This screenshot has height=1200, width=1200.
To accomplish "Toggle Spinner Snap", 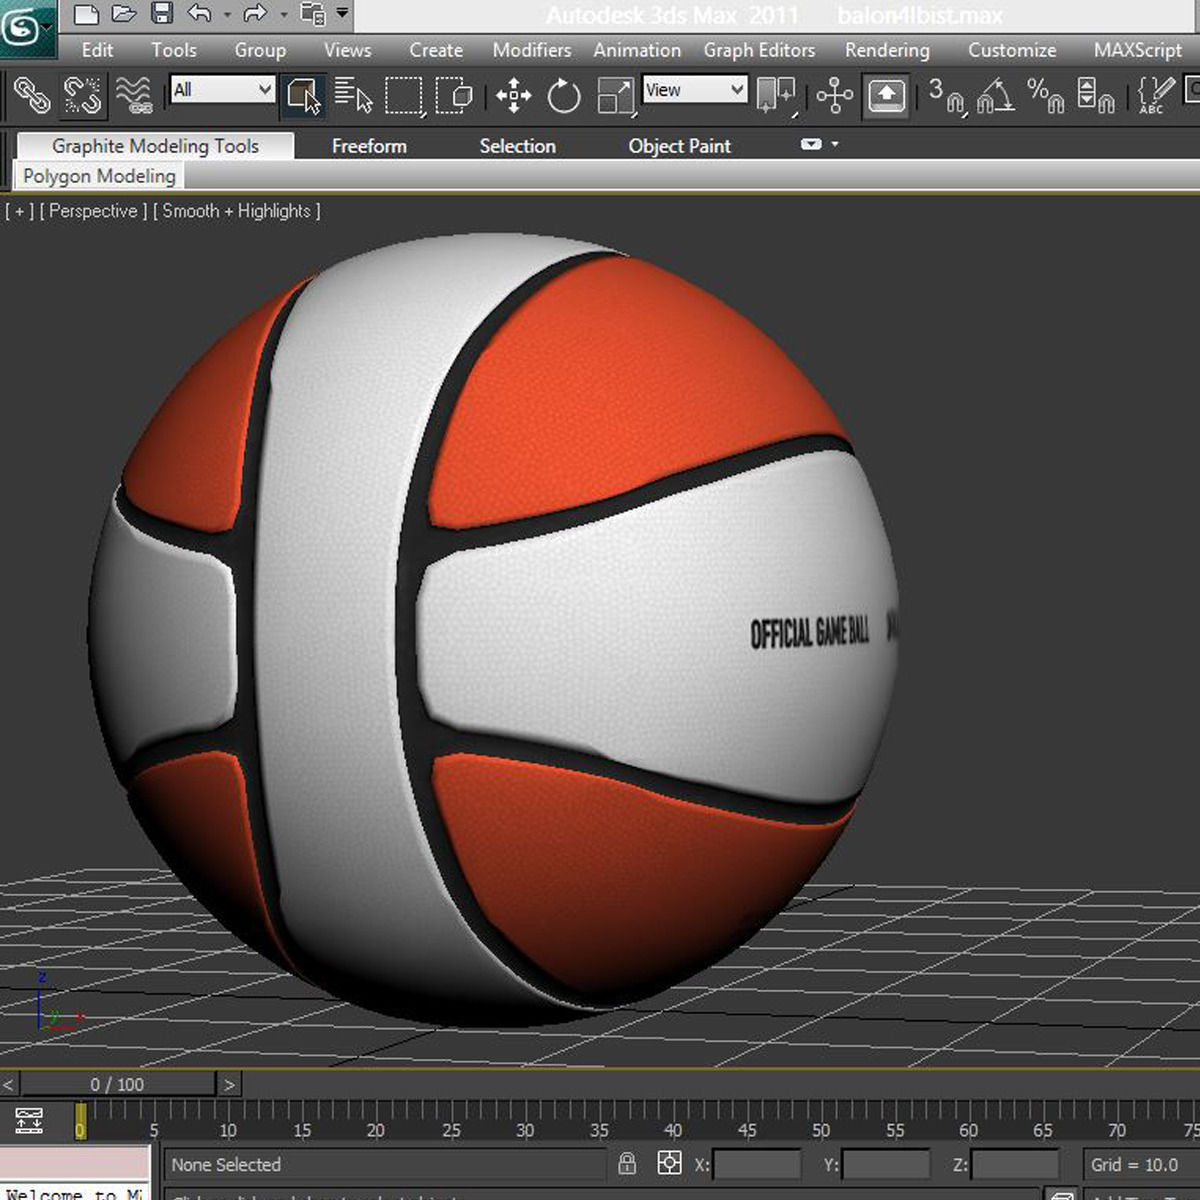I will tap(1096, 96).
